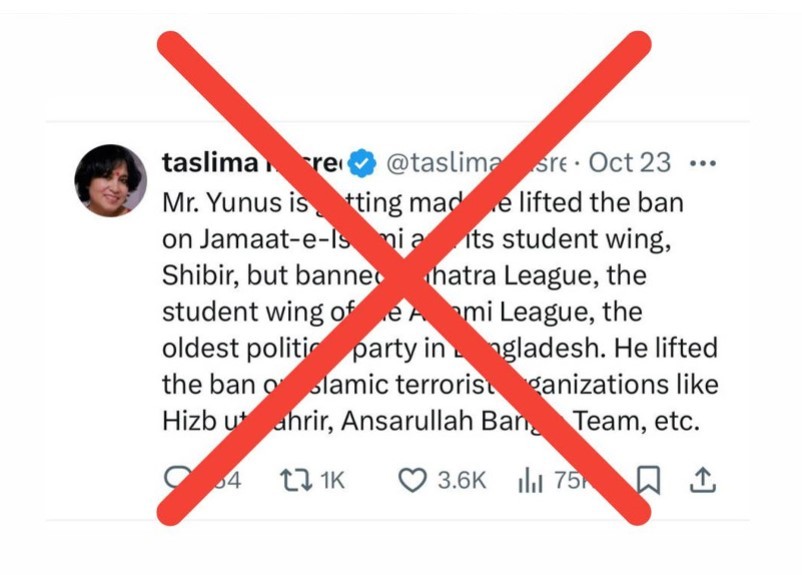Screen dimensions: 802x575
Task: Click the bold display name taslima
Action: 210,163
